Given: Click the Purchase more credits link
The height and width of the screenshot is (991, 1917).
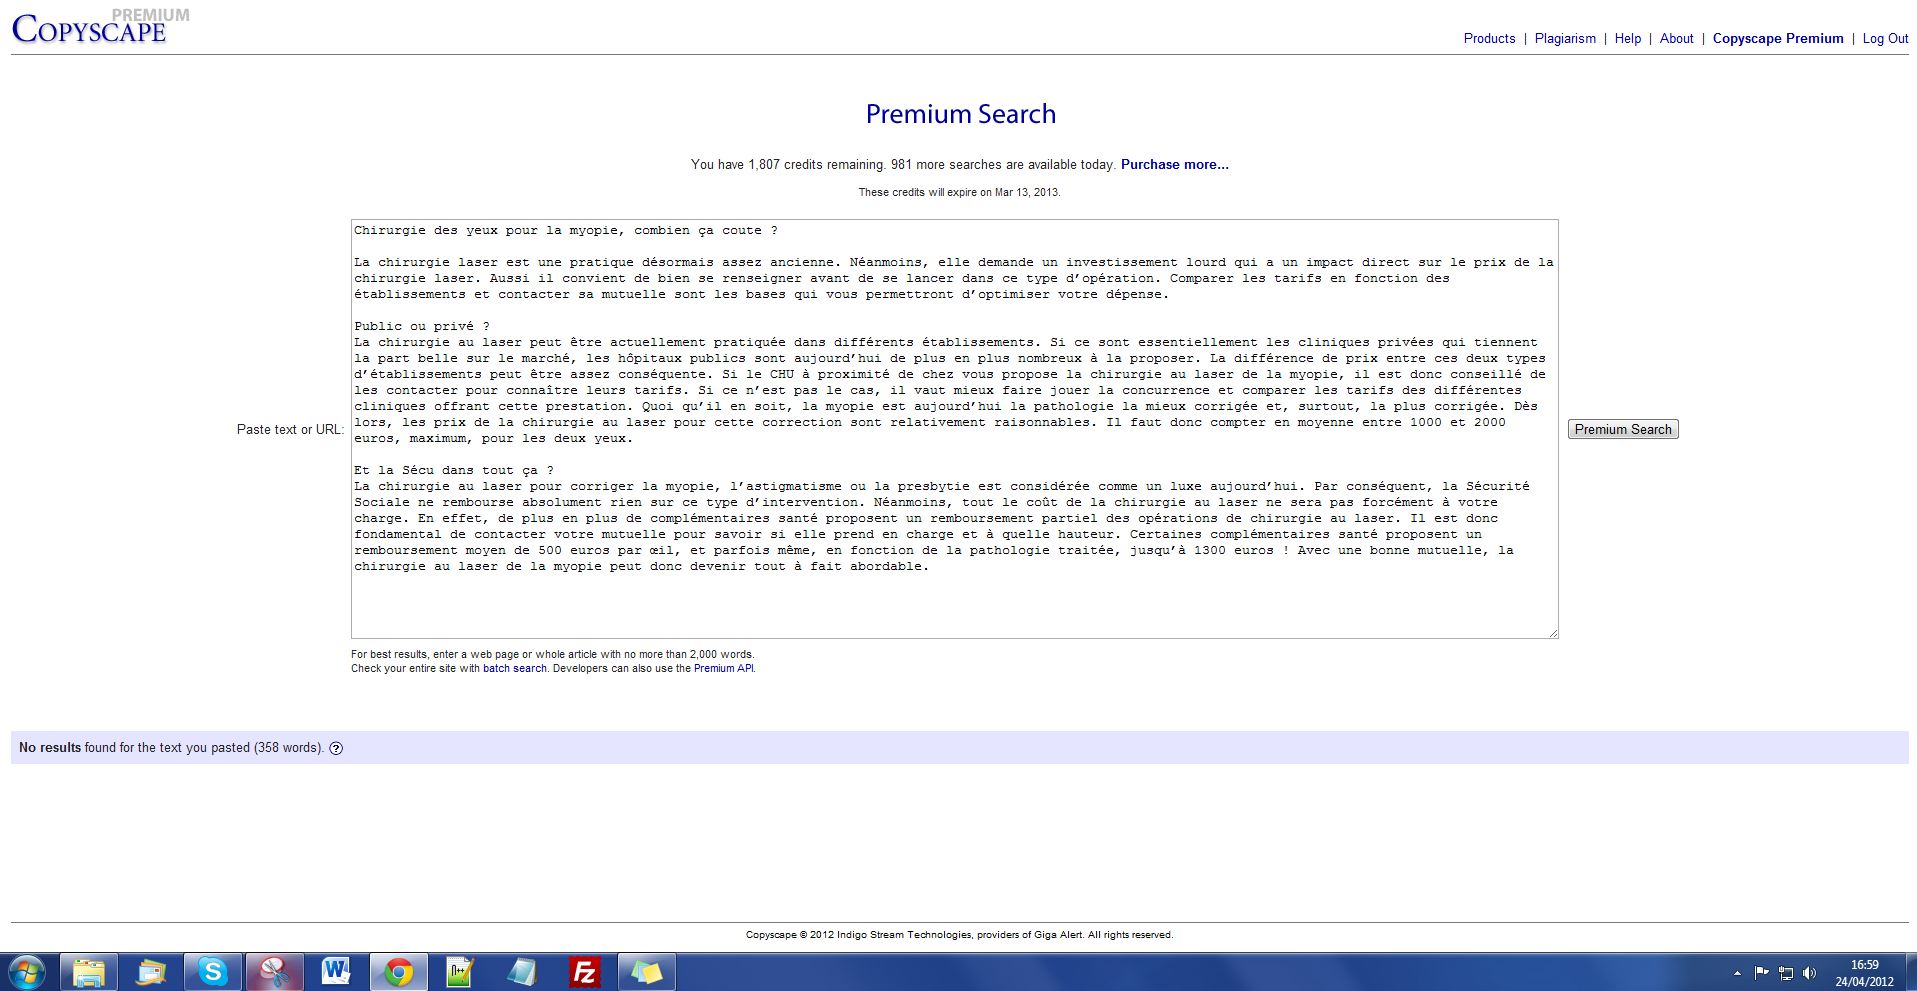Looking at the screenshot, I should [x=1174, y=164].
